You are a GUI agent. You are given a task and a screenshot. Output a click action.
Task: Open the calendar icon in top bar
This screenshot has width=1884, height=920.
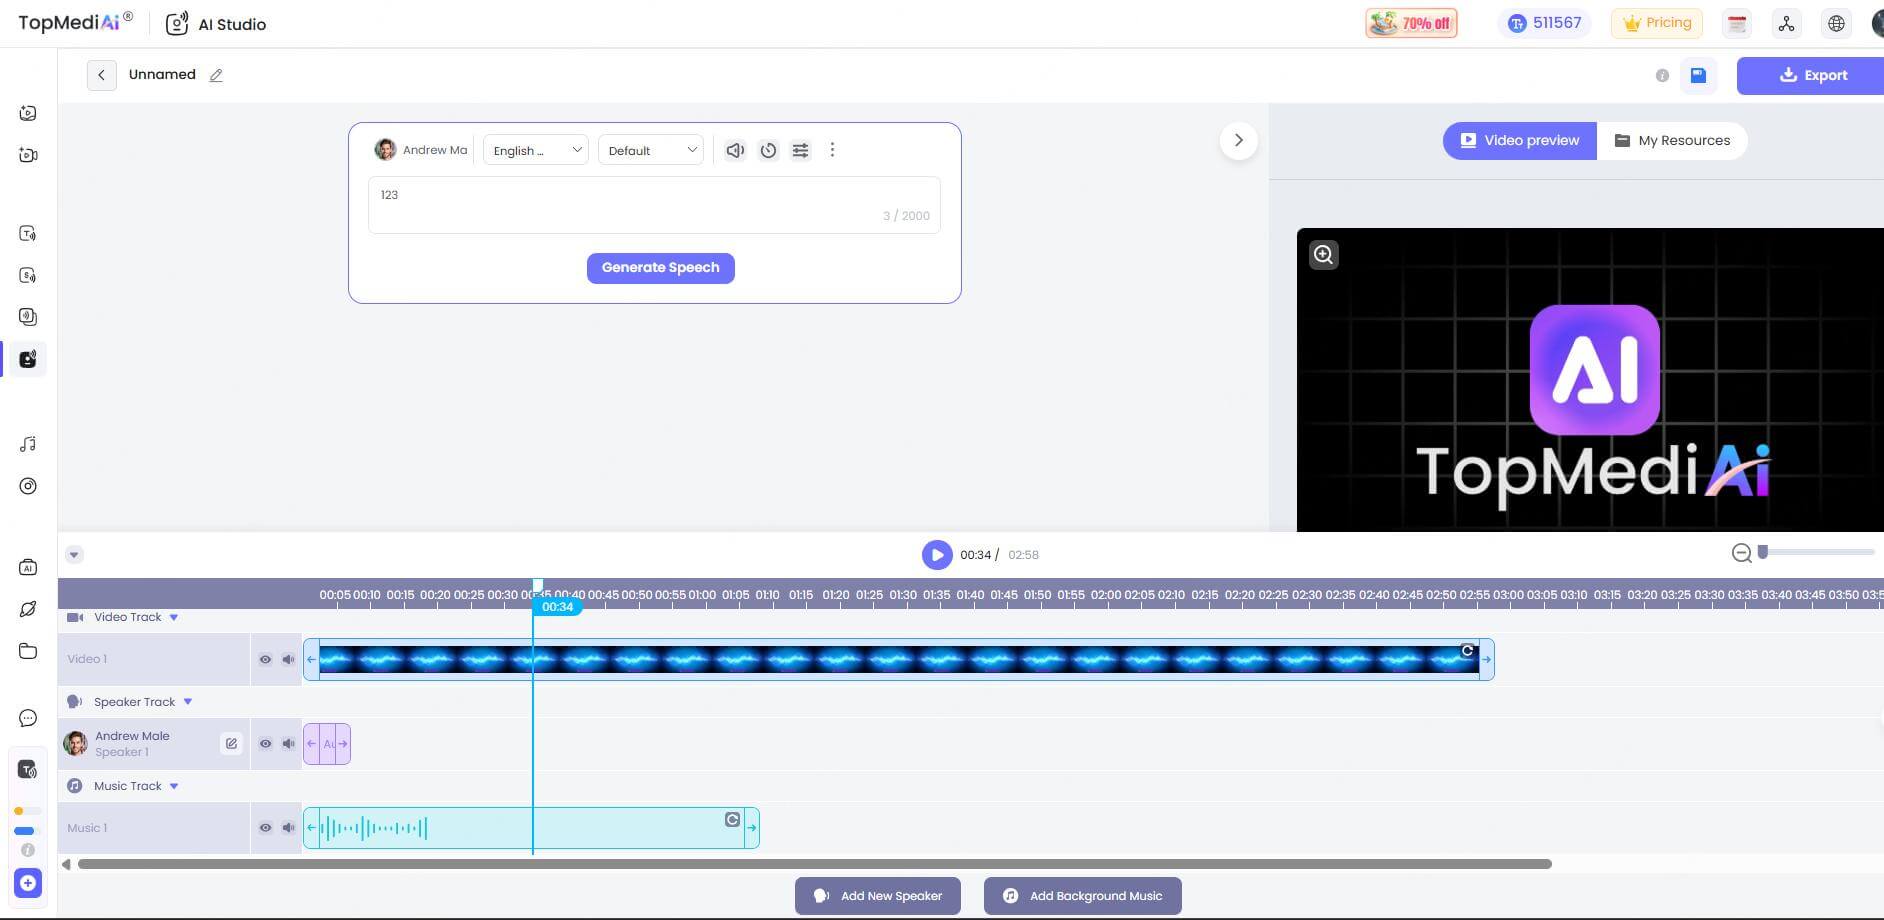point(1738,24)
